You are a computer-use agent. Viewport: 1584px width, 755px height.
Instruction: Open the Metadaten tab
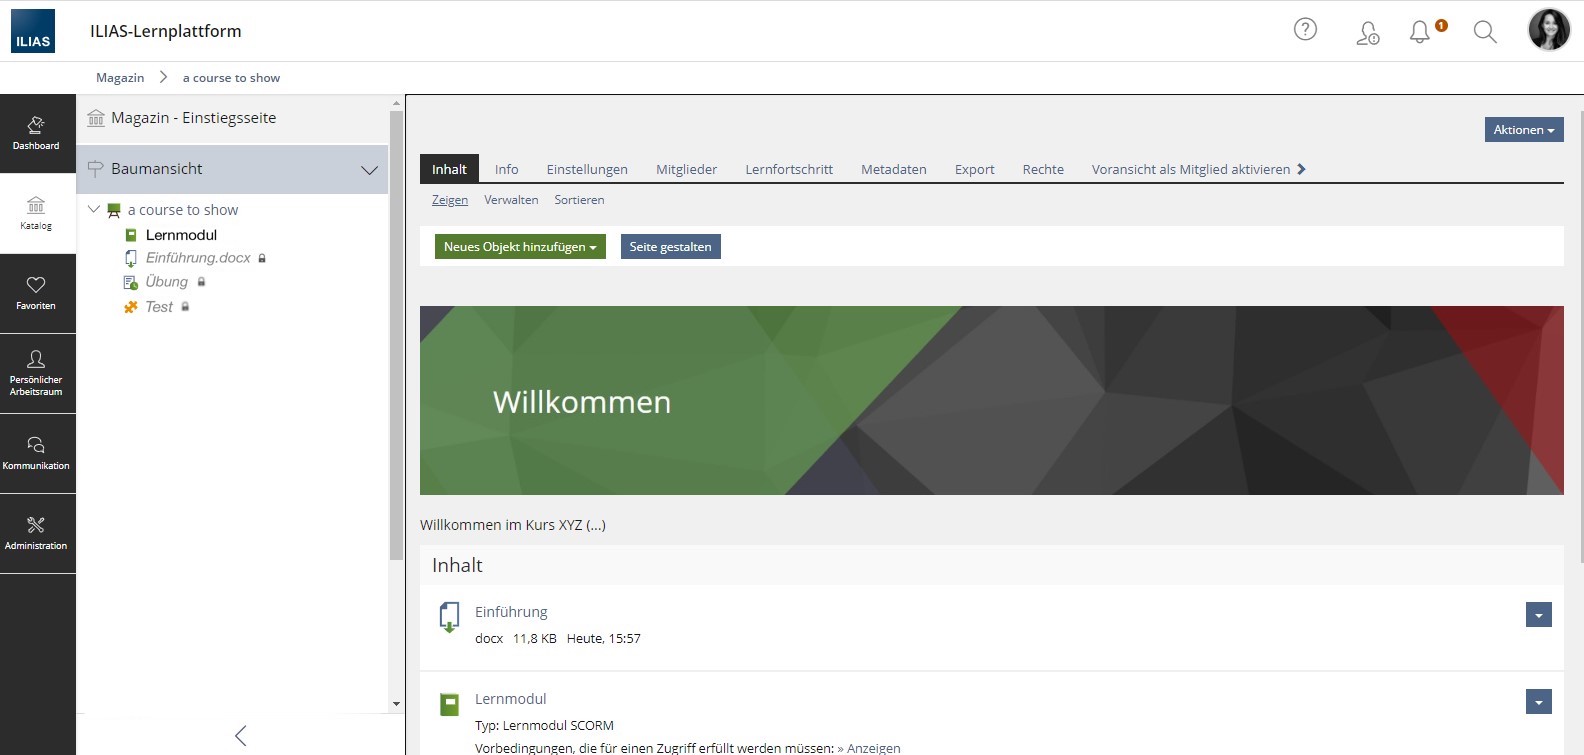[x=894, y=170]
